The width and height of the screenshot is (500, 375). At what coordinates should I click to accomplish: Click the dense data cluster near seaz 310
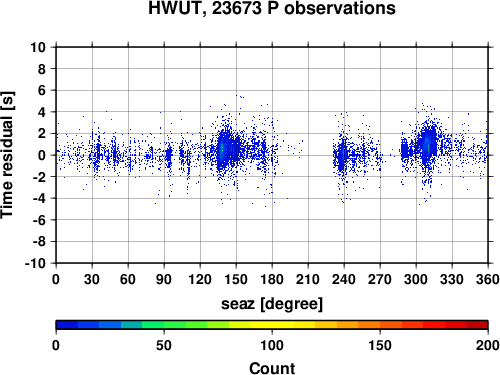[428, 143]
